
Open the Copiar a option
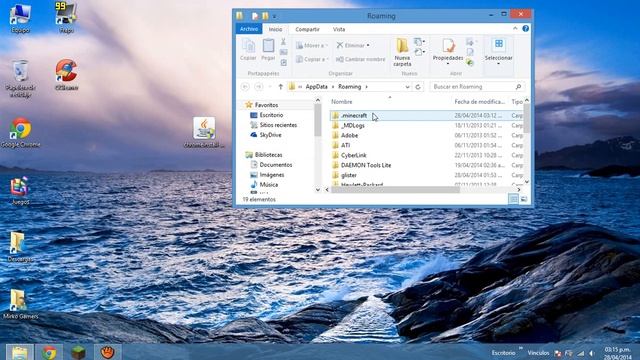click(x=312, y=59)
